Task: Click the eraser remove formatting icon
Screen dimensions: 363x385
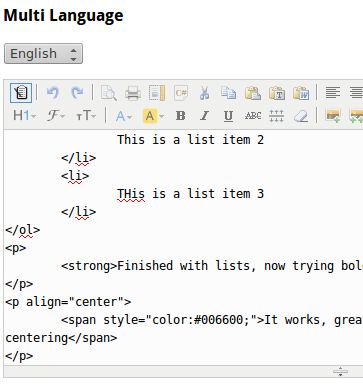Action: coord(301,116)
